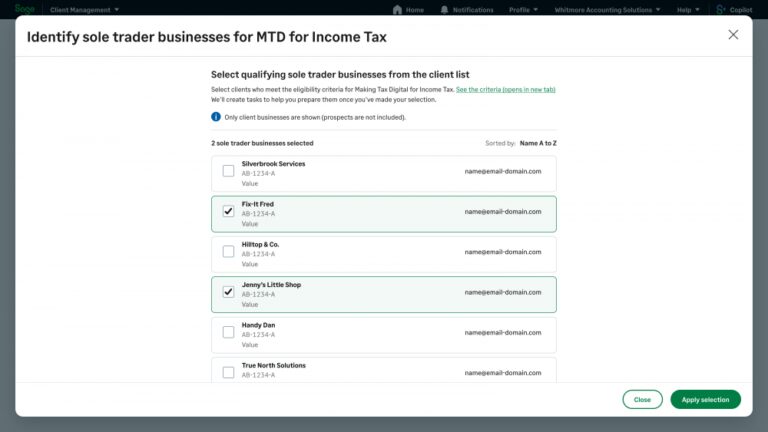The height and width of the screenshot is (432, 768).
Task: Click the blue info icon
Action: pyautogui.click(x=216, y=117)
